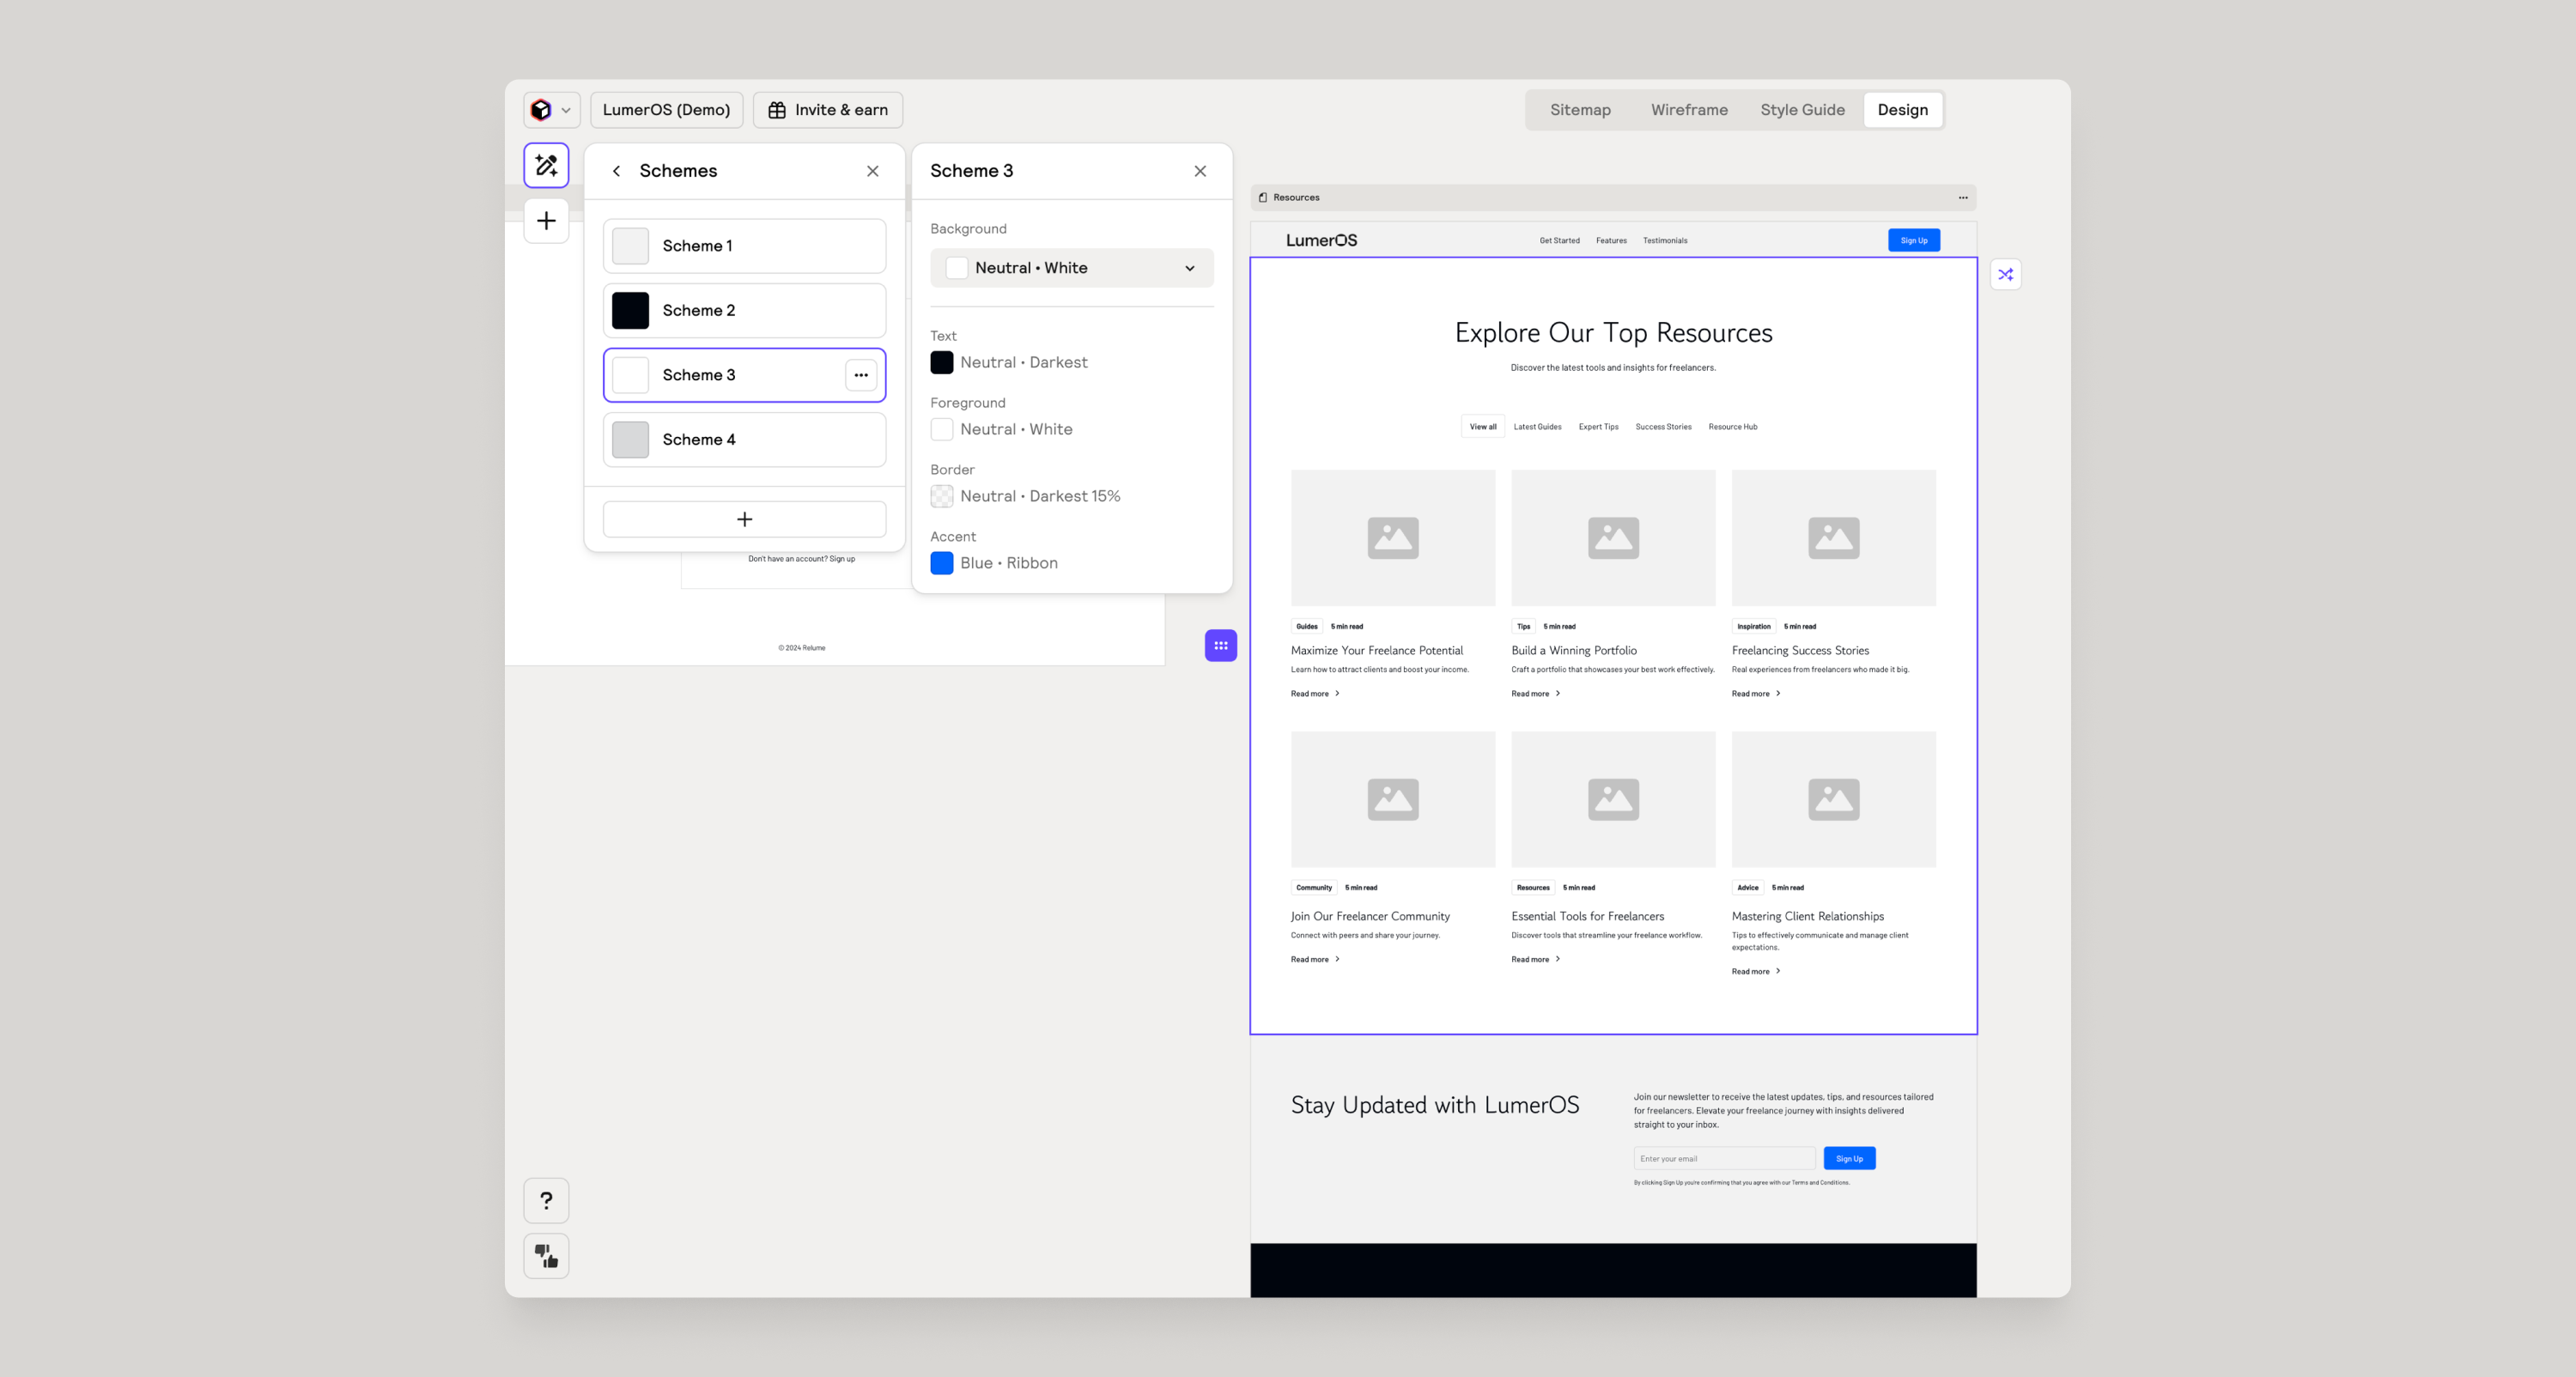Click the shuffle icon beside the Resources section
Screen dimensions: 2576x1377
(2005, 274)
